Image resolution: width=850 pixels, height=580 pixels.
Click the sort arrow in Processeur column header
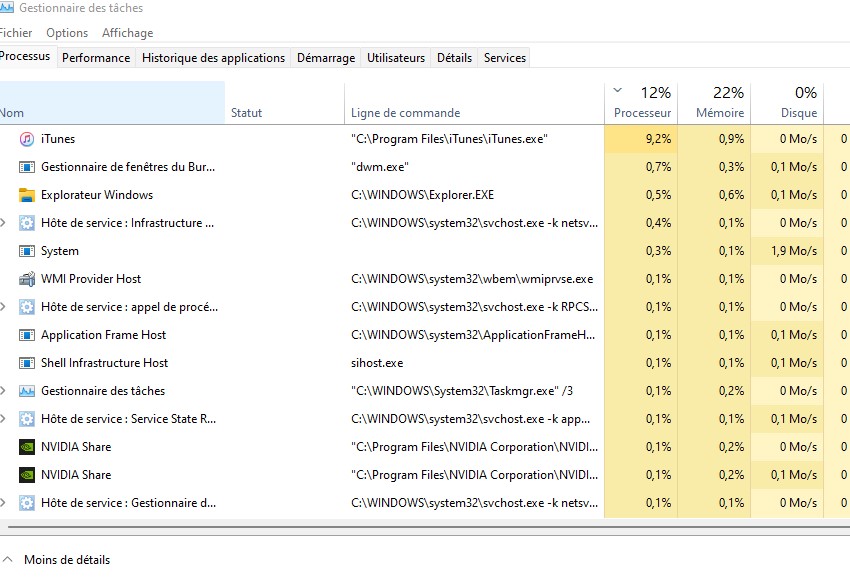[617, 91]
